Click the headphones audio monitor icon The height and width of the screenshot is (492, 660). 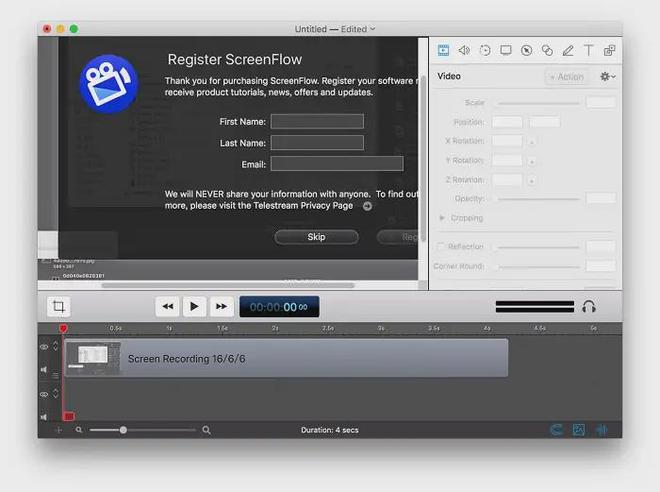tap(589, 307)
